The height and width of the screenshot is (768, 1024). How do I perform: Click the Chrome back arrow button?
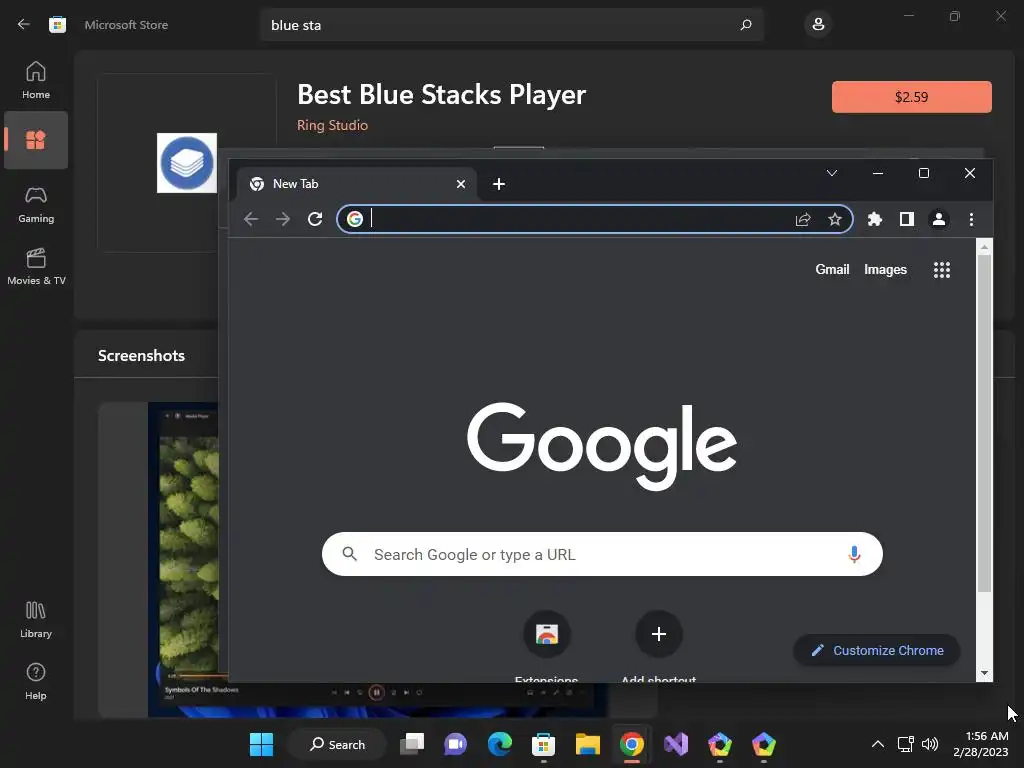pyautogui.click(x=251, y=219)
